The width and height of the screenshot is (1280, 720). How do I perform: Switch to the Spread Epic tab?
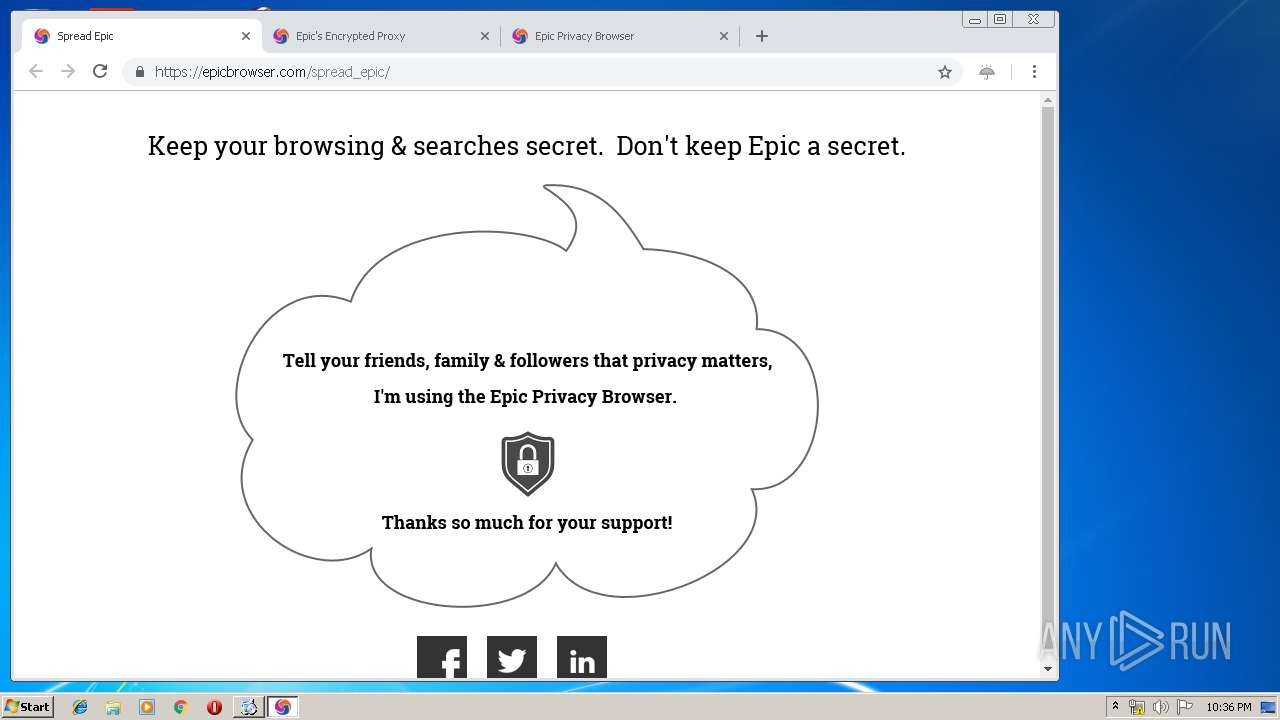point(142,36)
